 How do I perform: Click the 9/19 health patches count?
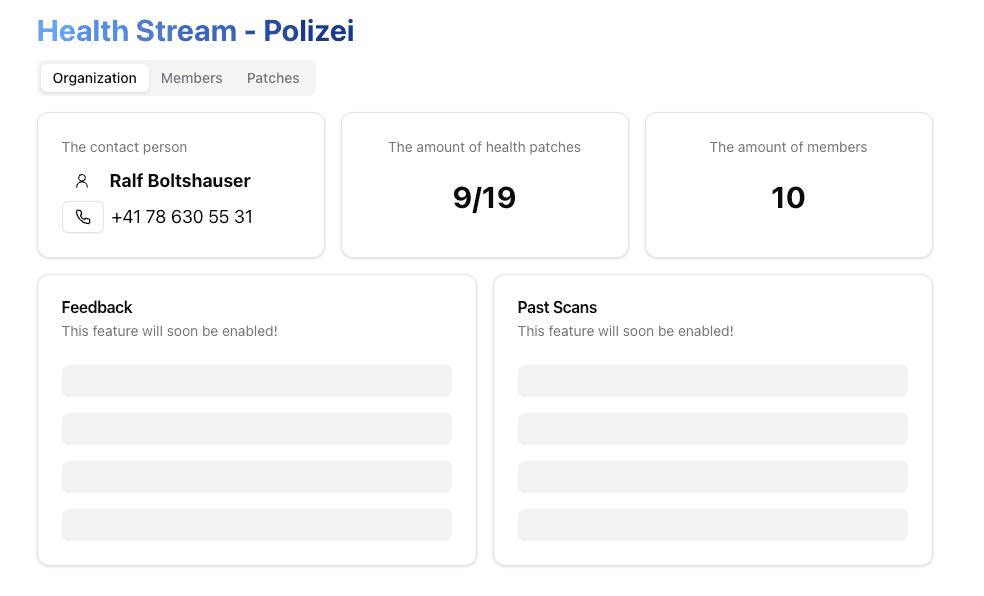pos(484,198)
